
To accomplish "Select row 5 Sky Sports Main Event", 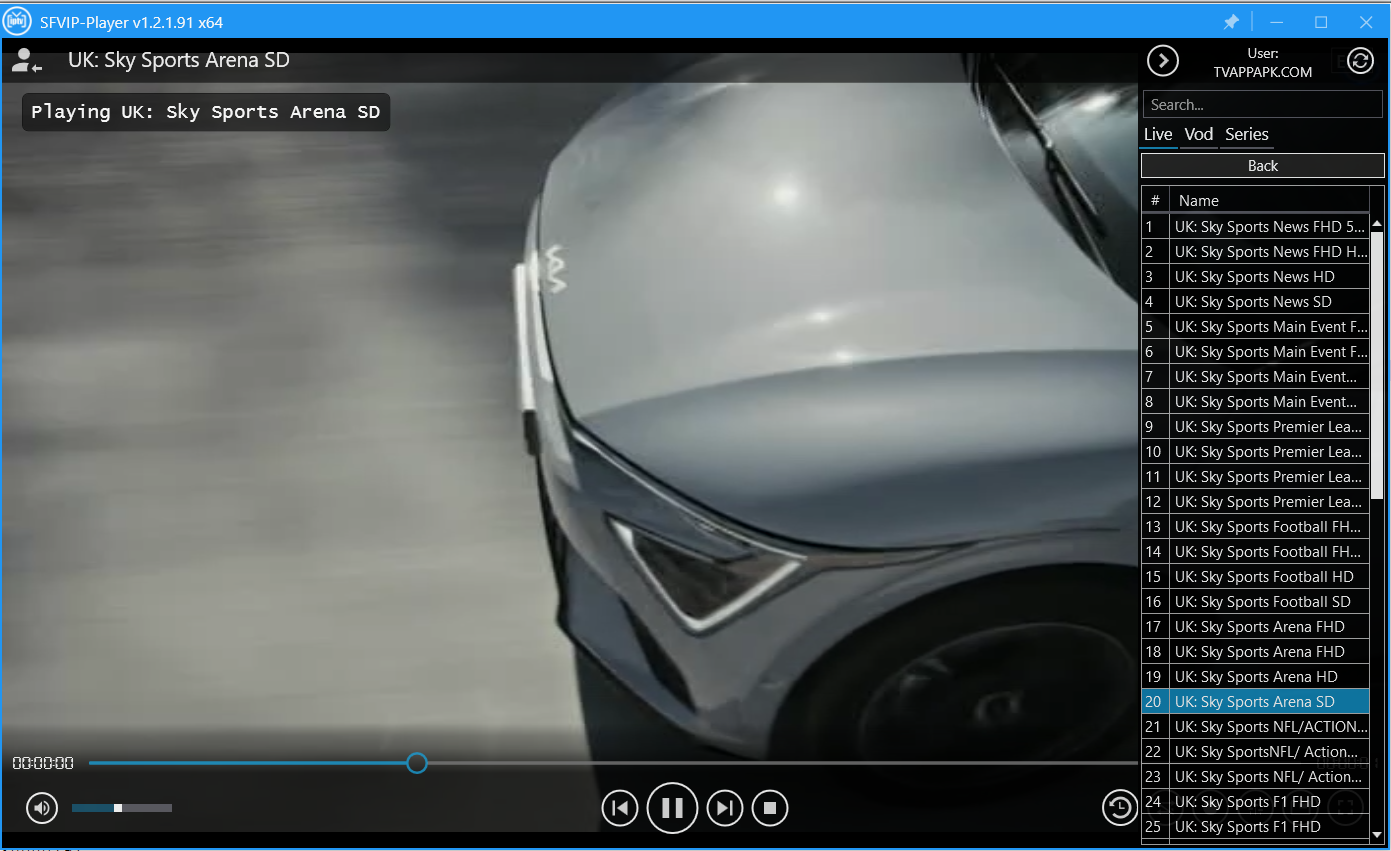I will pyautogui.click(x=1256, y=327).
